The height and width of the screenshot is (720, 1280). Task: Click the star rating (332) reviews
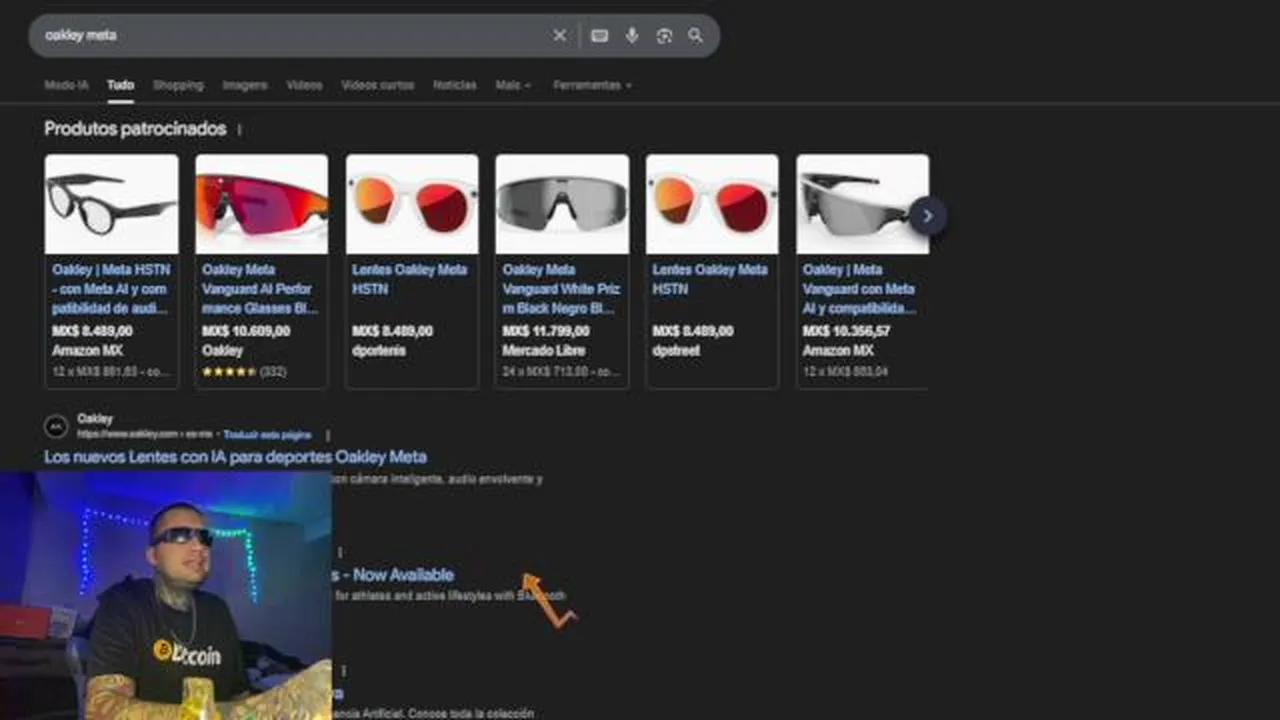pyautogui.click(x=244, y=372)
